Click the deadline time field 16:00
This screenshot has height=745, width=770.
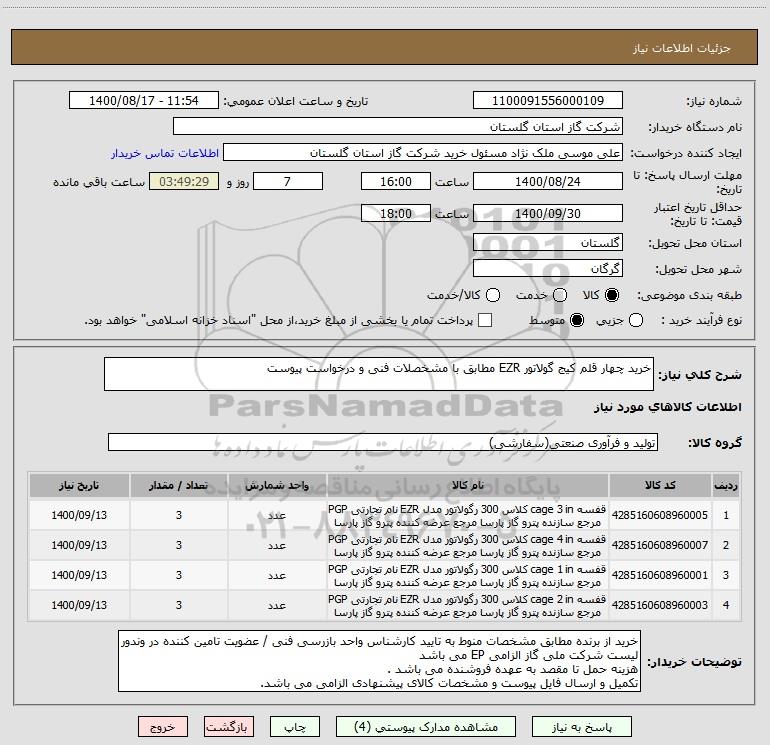[x=396, y=181]
